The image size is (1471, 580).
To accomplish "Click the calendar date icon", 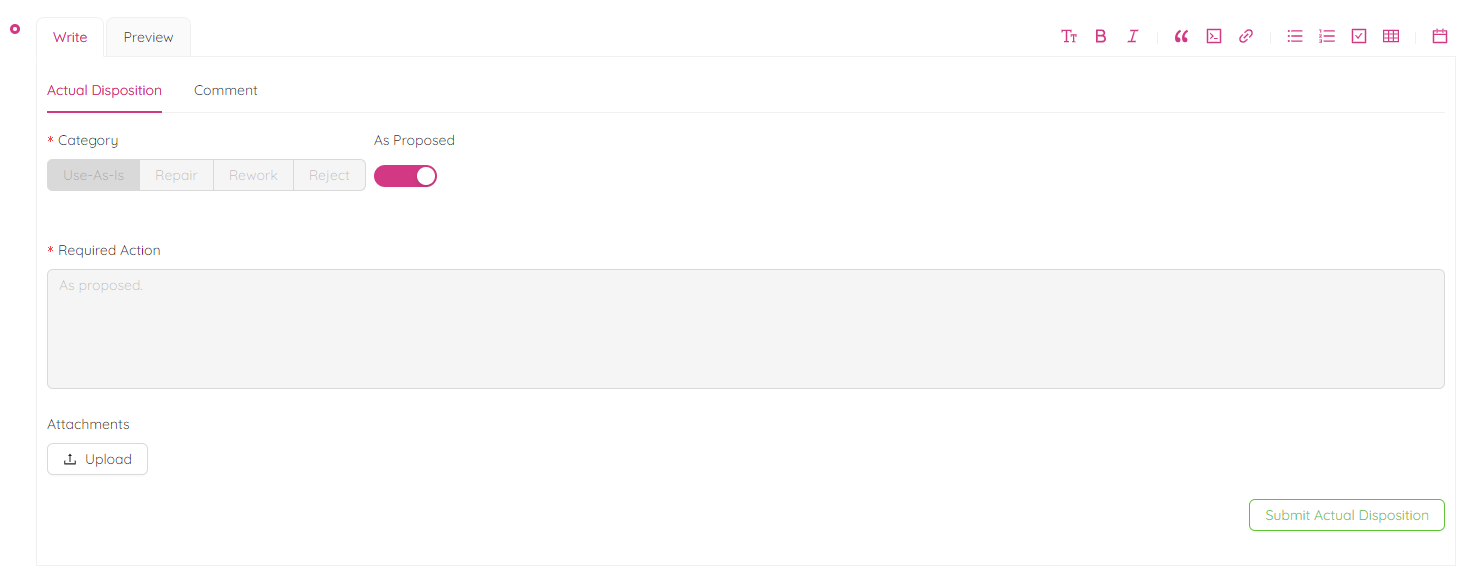I will point(1440,37).
